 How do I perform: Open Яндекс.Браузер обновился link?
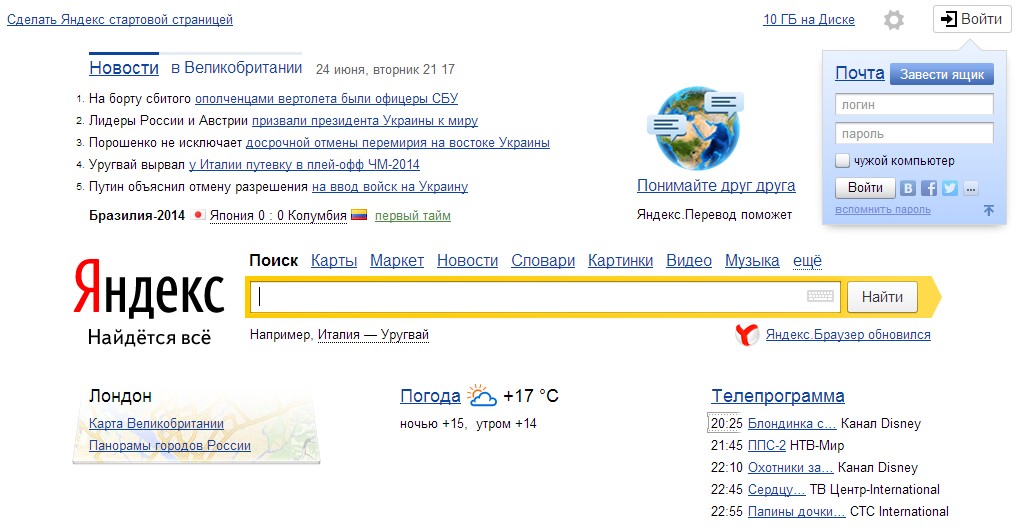point(848,335)
